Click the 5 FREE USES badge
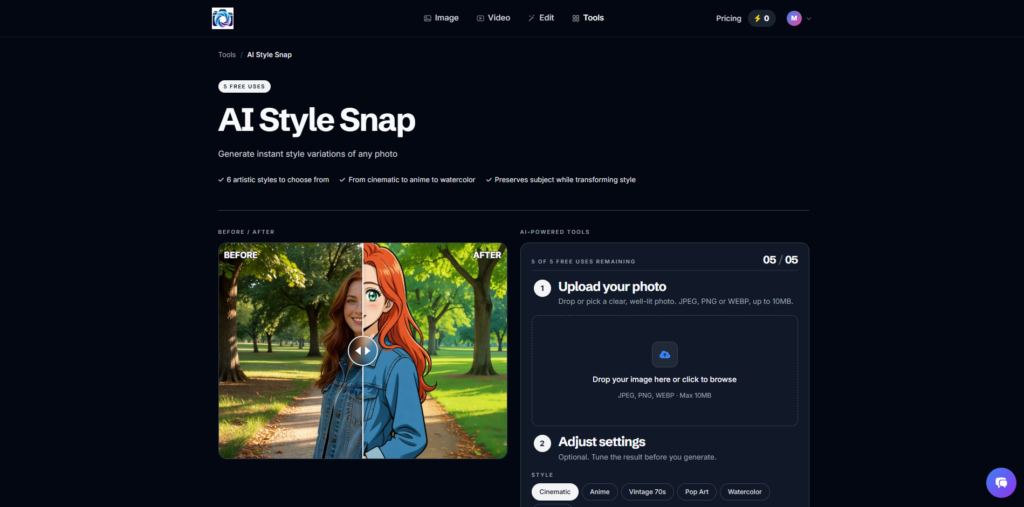The height and width of the screenshot is (507, 1024). click(x=244, y=86)
